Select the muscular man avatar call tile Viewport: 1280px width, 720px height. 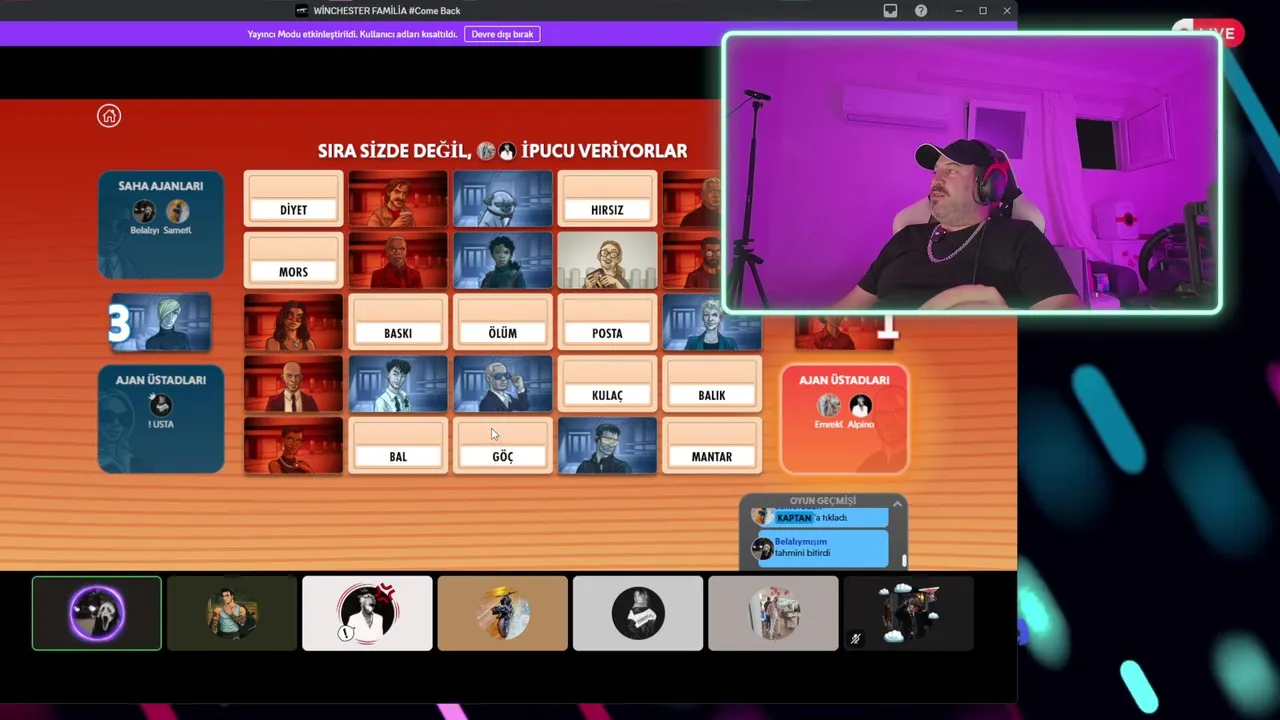tap(232, 613)
